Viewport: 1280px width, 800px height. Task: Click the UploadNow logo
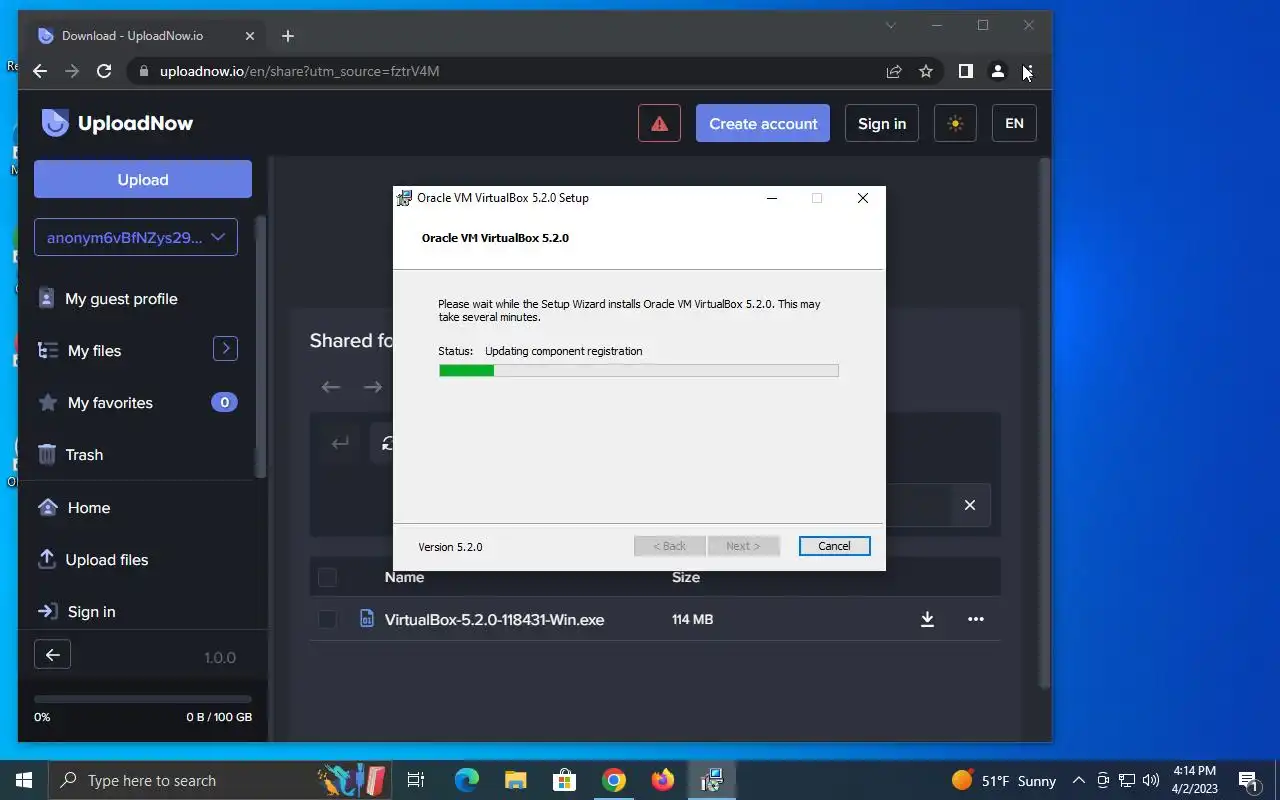(117, 123)
